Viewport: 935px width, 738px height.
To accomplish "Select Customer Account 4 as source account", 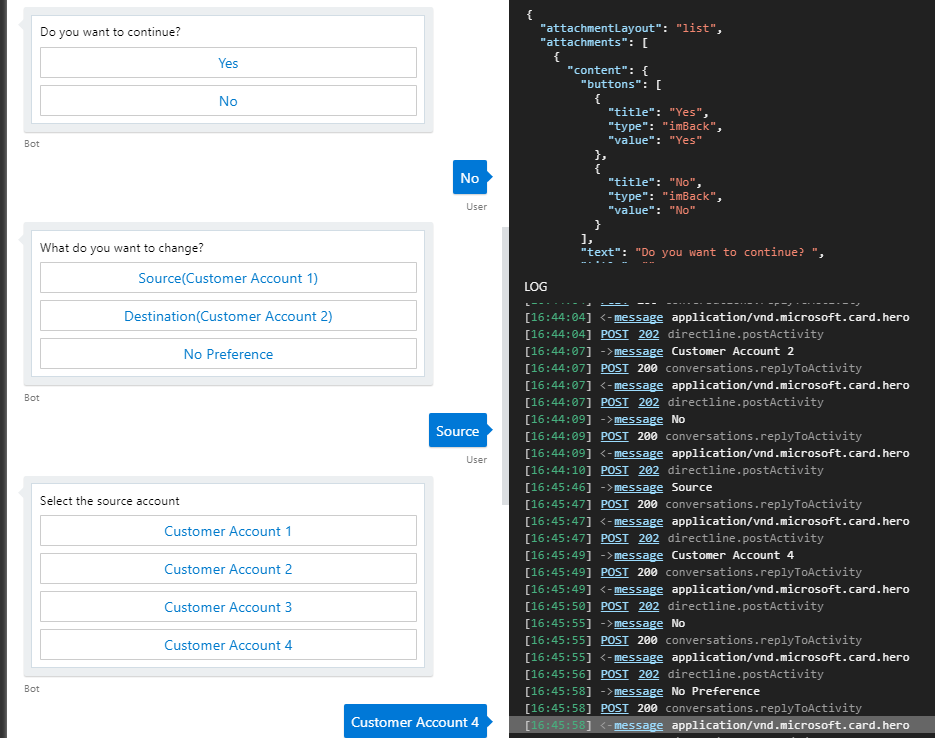I will click(x=228, y=644).
